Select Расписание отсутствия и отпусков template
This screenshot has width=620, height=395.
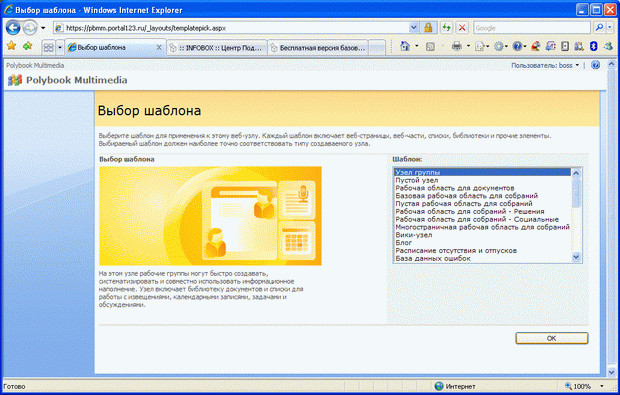point(482,251)
